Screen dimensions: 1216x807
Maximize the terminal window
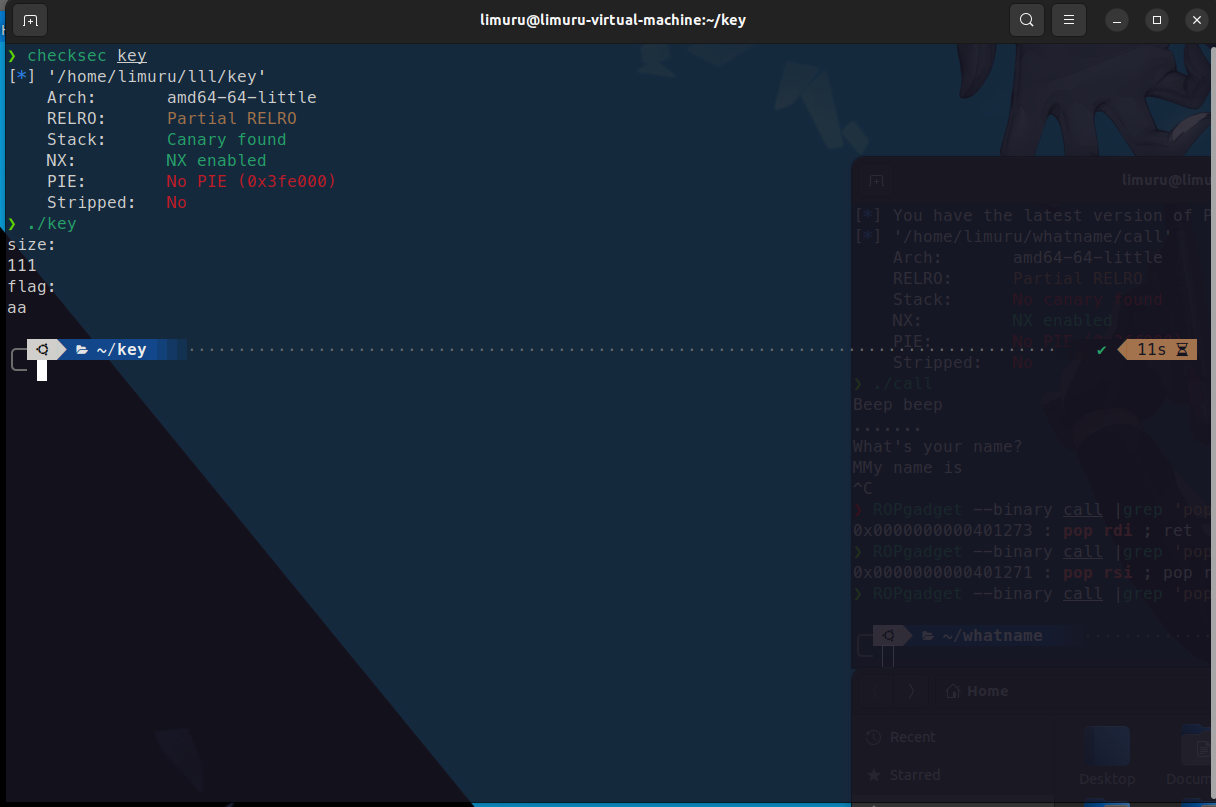[1157, 20]
